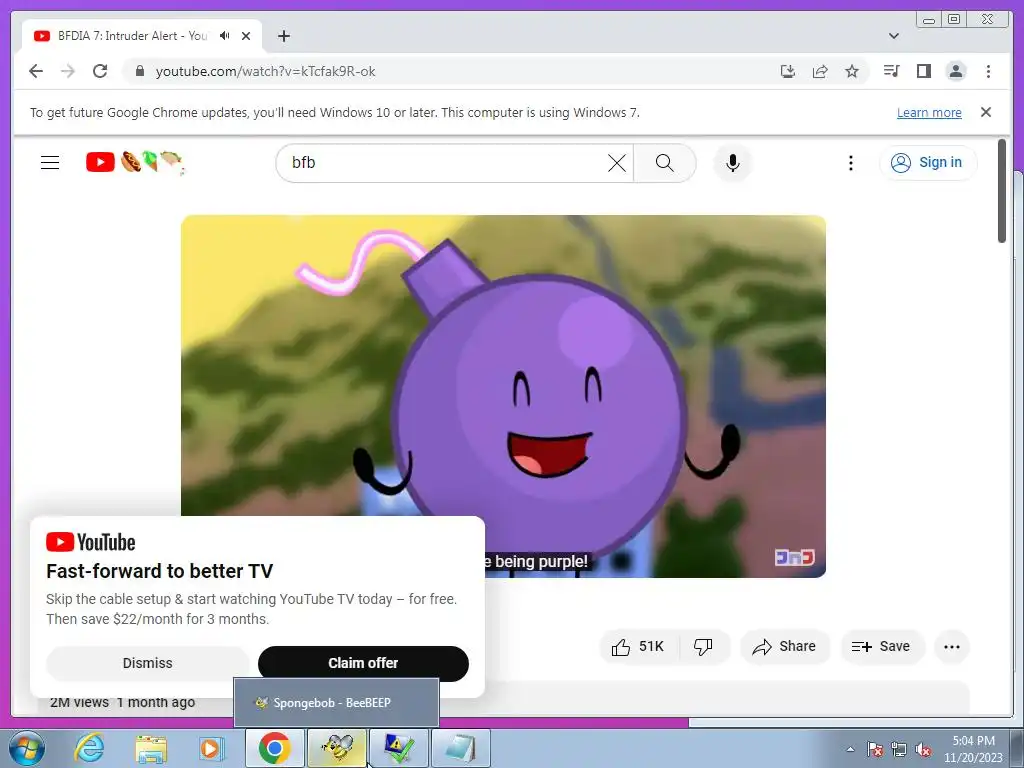This screenshot has width=1024, height=768.
Task: Dismiss the YouTube TV offer
Action: pyautogui.click(x=148, y=663)
